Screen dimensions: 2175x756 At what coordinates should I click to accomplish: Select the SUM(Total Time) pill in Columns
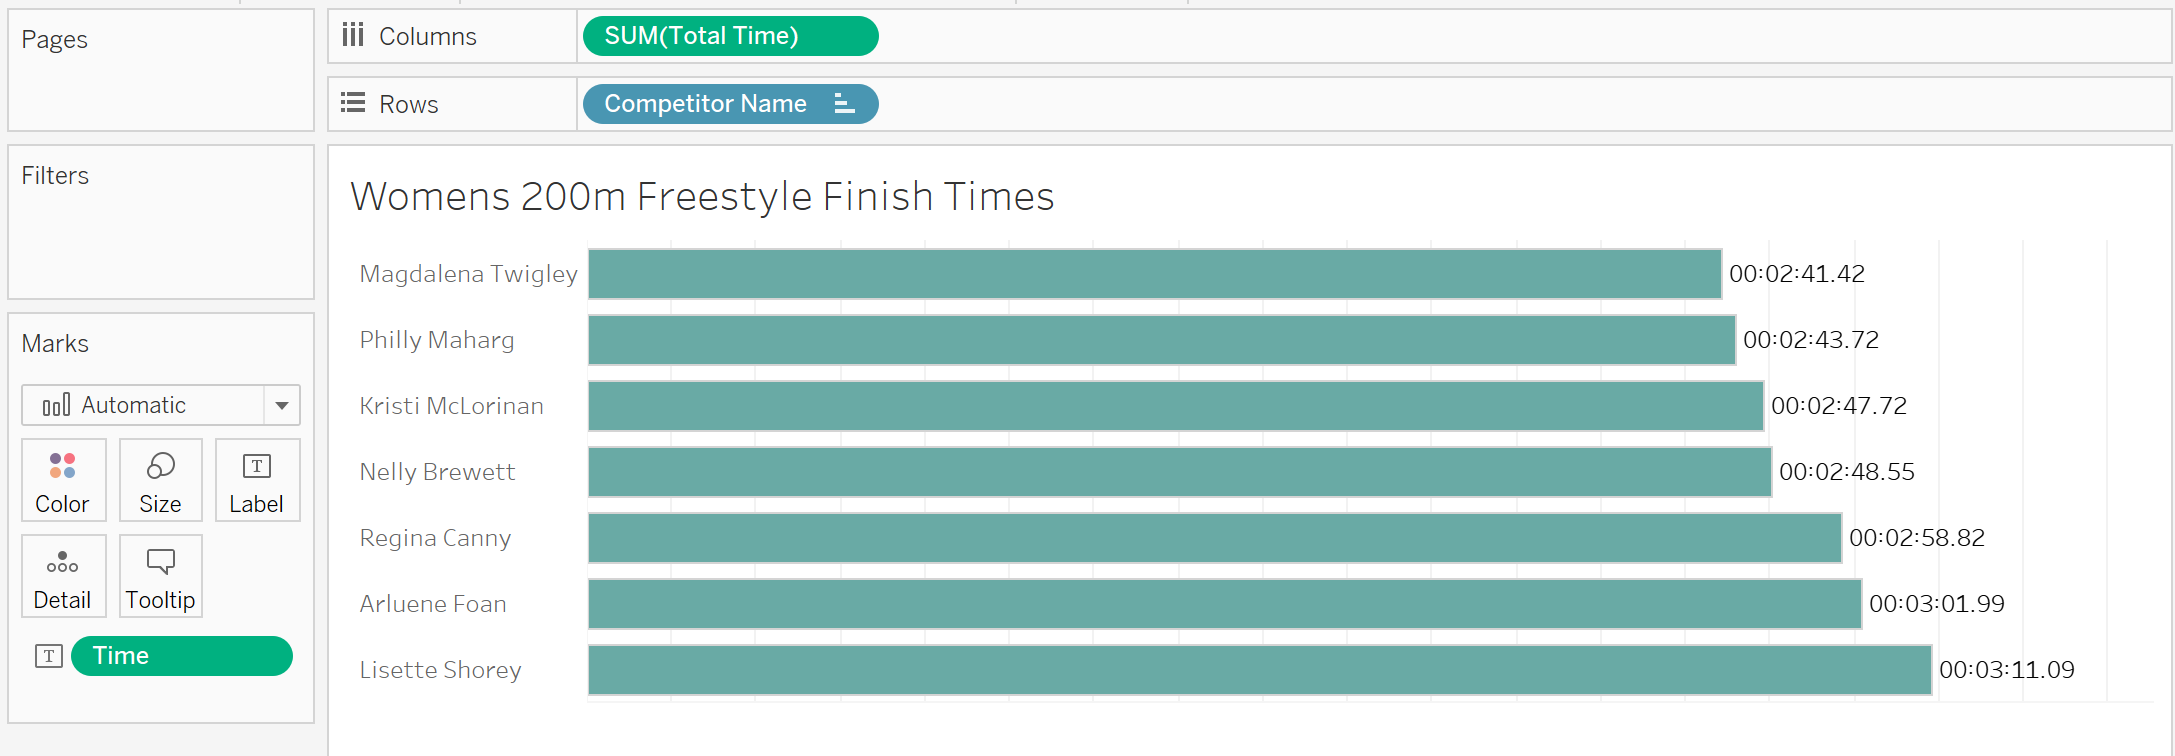730,36
